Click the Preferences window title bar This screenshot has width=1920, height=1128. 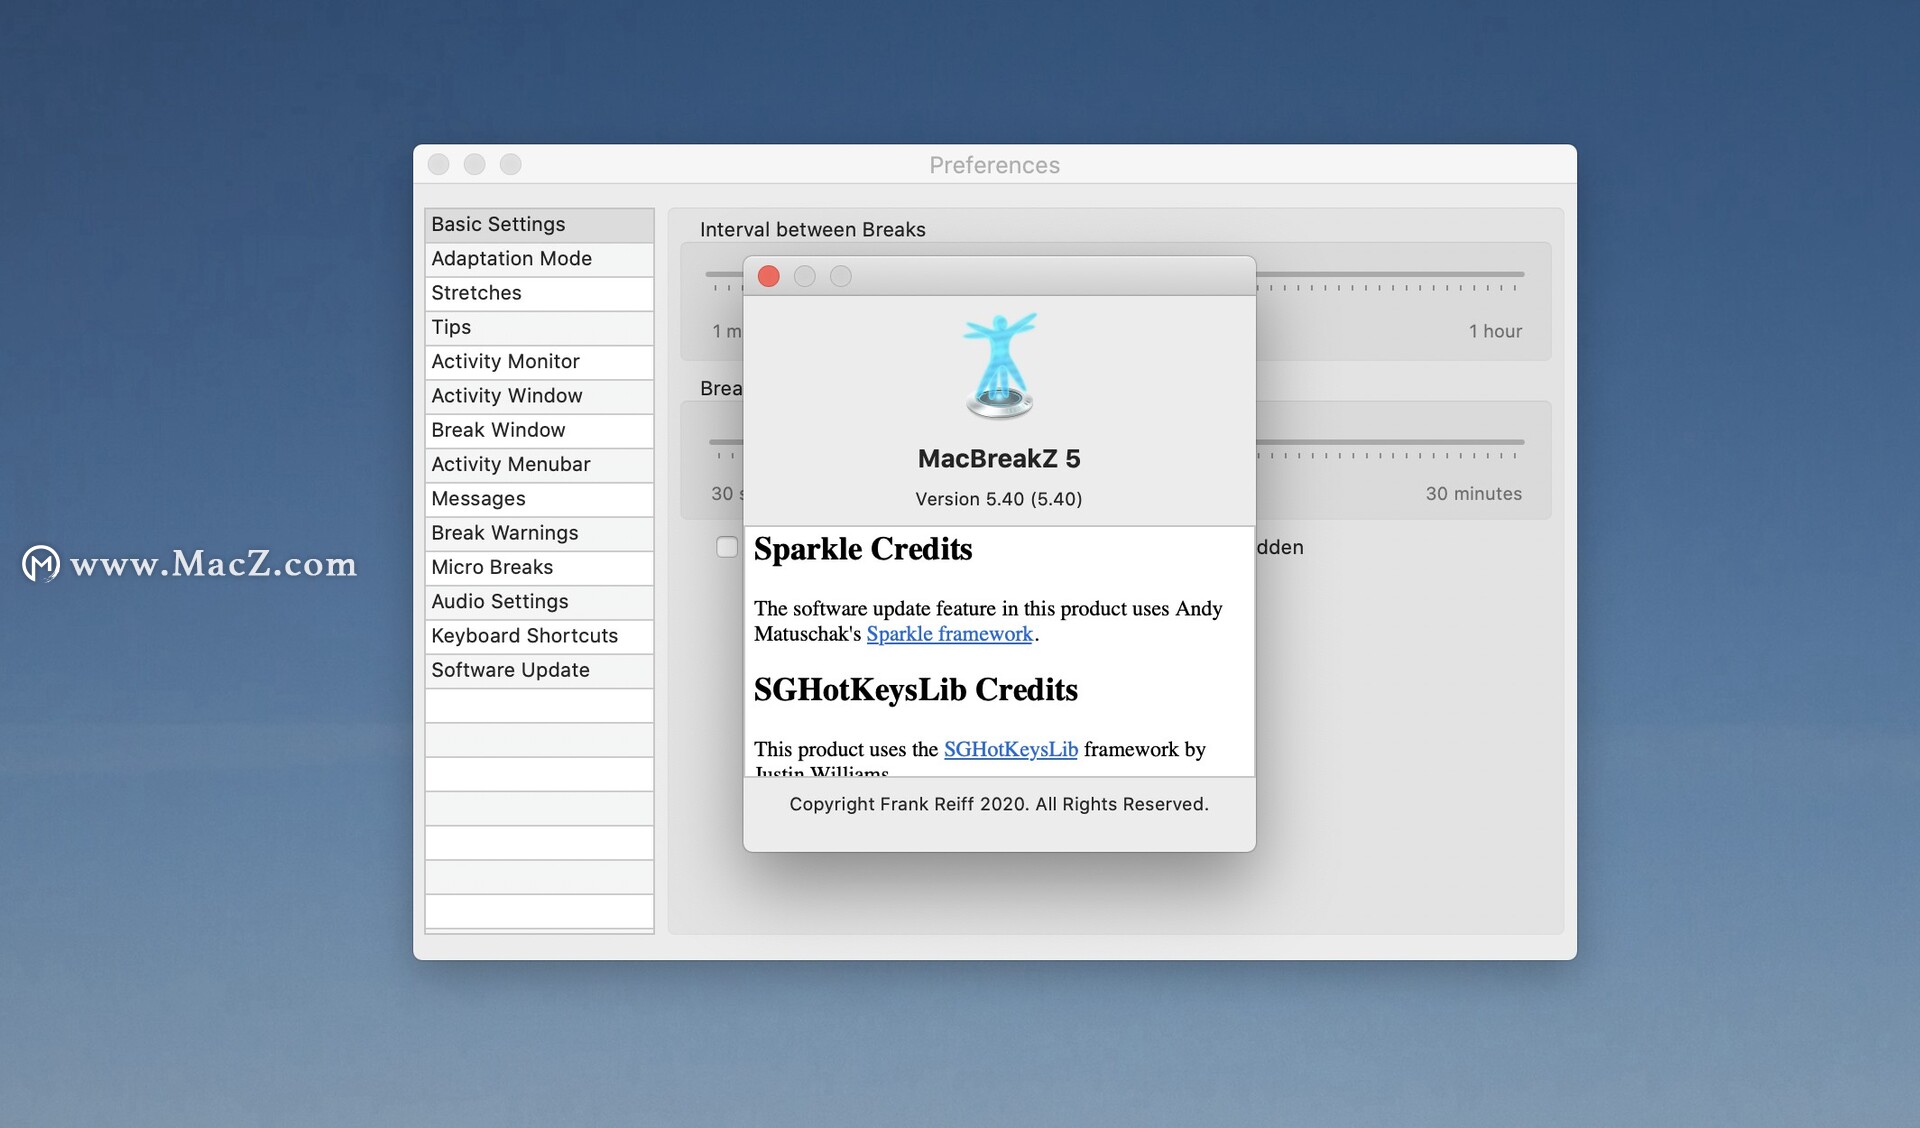click(x=994, y=165)
